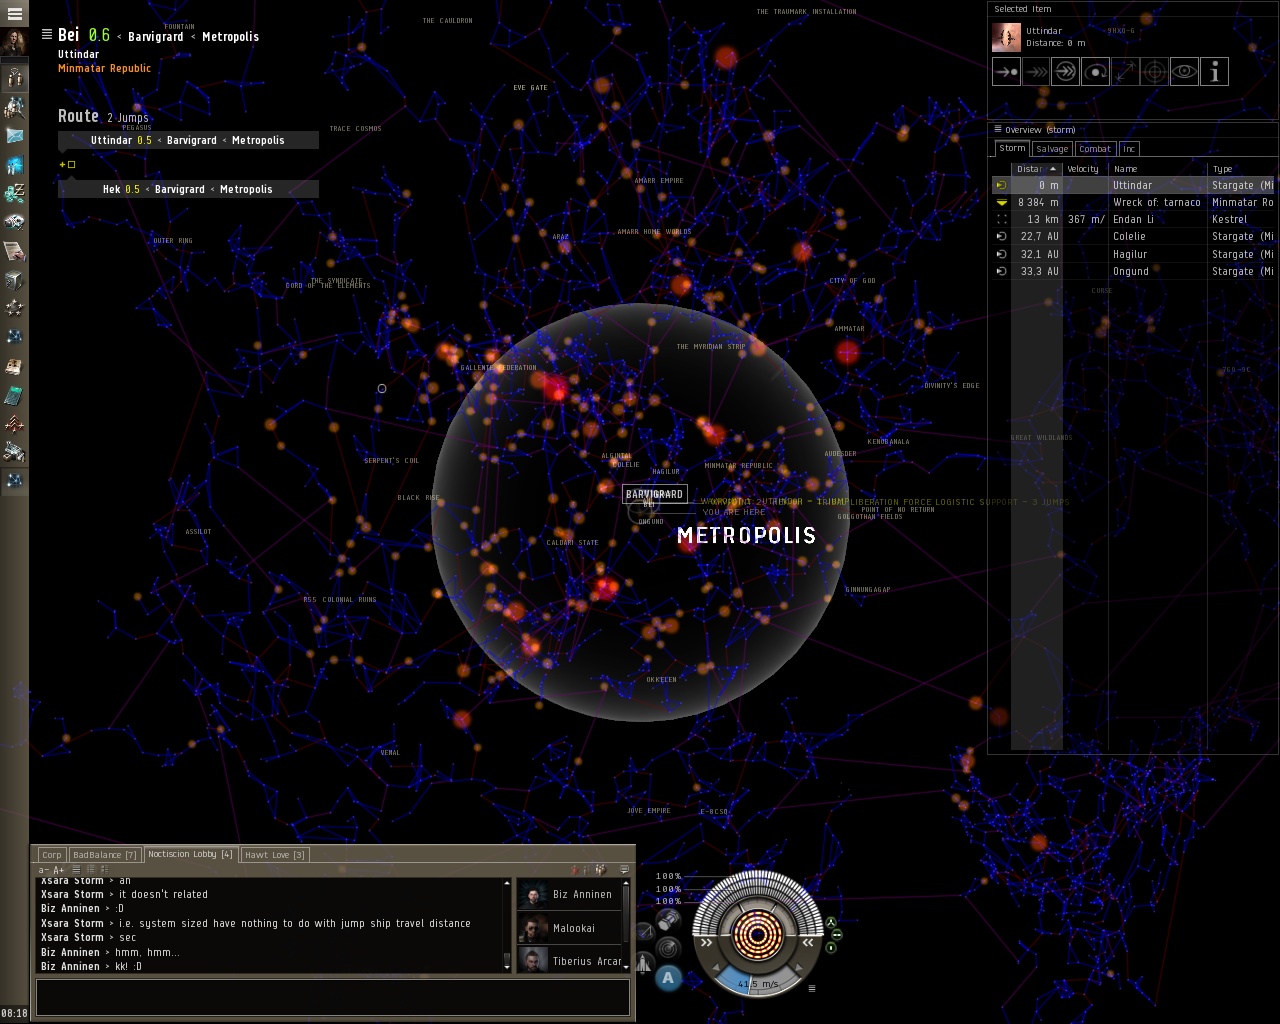Open the Contracts icon in Neocom
The image size is (1280, 1024).
(x=14, y=250)
